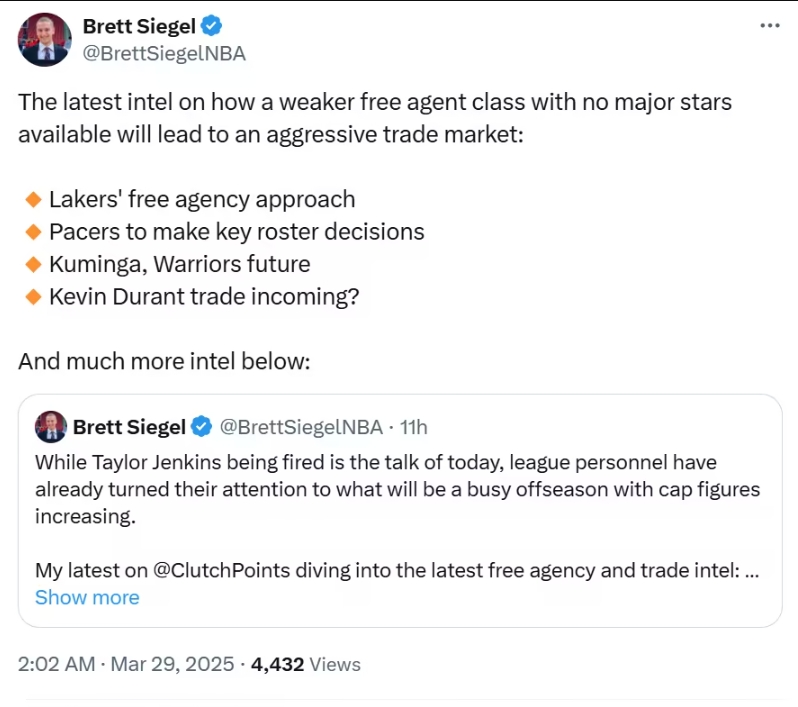Click the @BrettSiegelNBA handle in the quoted tweet
798x707 pixels.
pos(300,427)
